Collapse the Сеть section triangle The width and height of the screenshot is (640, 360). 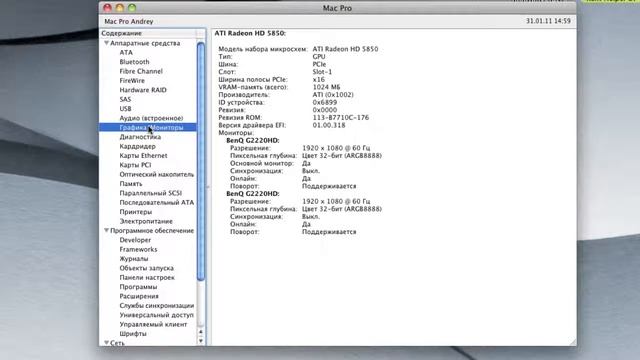(x=107, y=343)
